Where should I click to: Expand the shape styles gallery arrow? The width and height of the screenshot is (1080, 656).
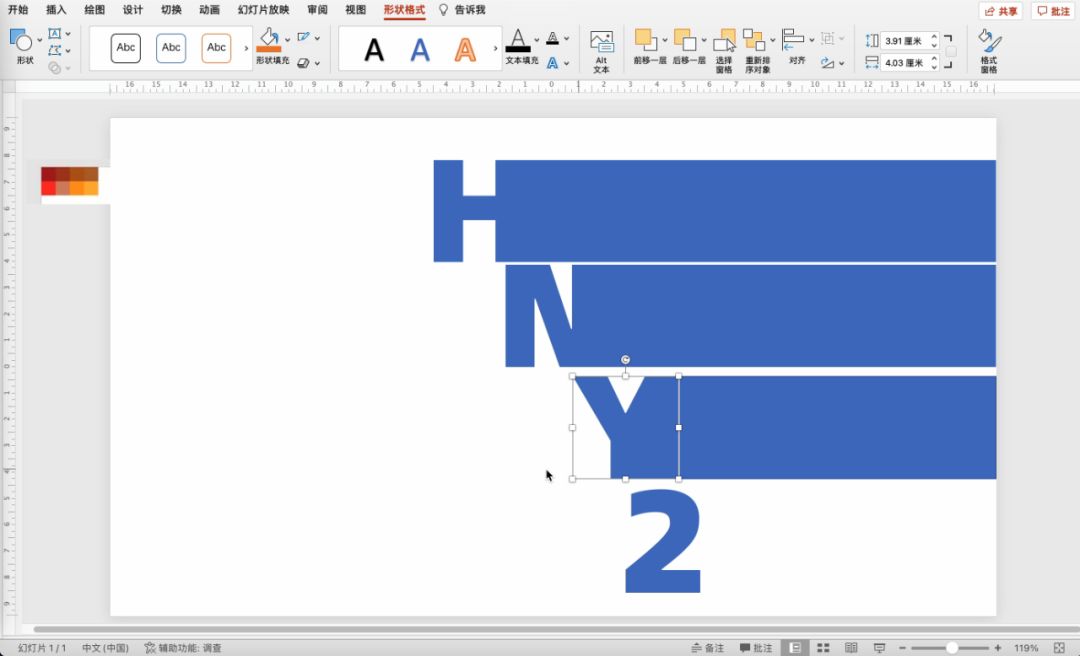tap(246, 48)
